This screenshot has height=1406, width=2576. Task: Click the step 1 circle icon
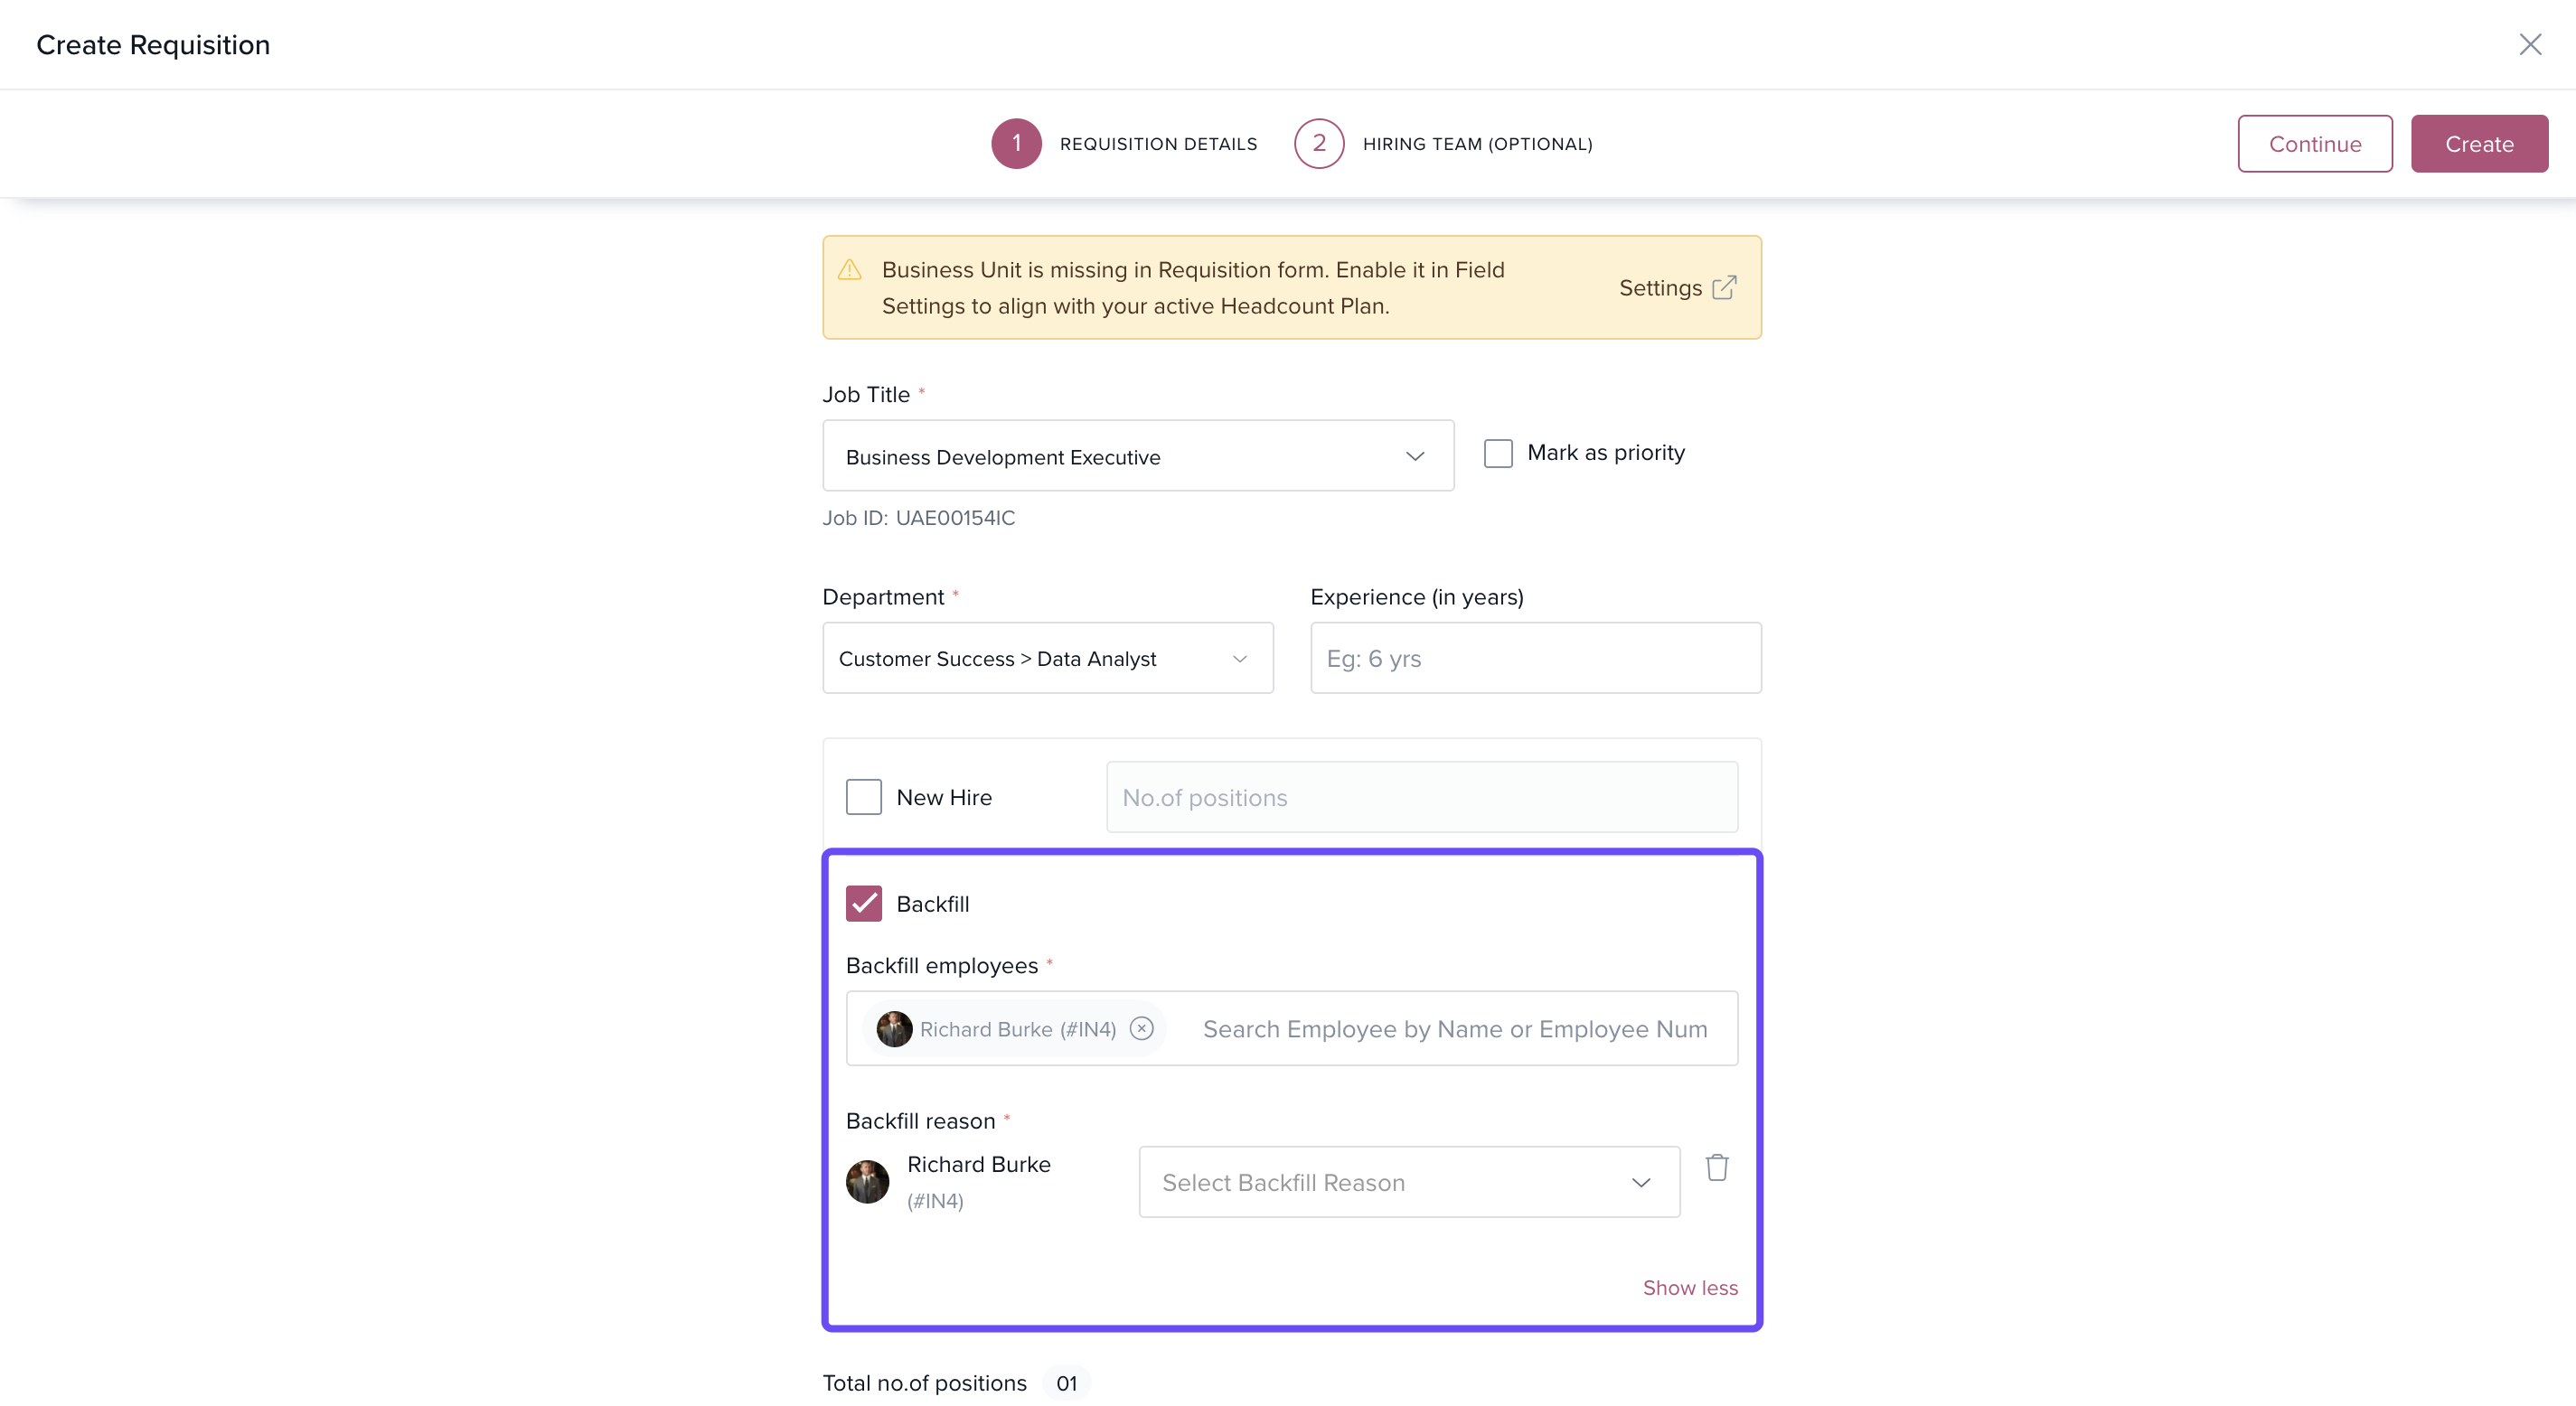tap(1016, 144)
